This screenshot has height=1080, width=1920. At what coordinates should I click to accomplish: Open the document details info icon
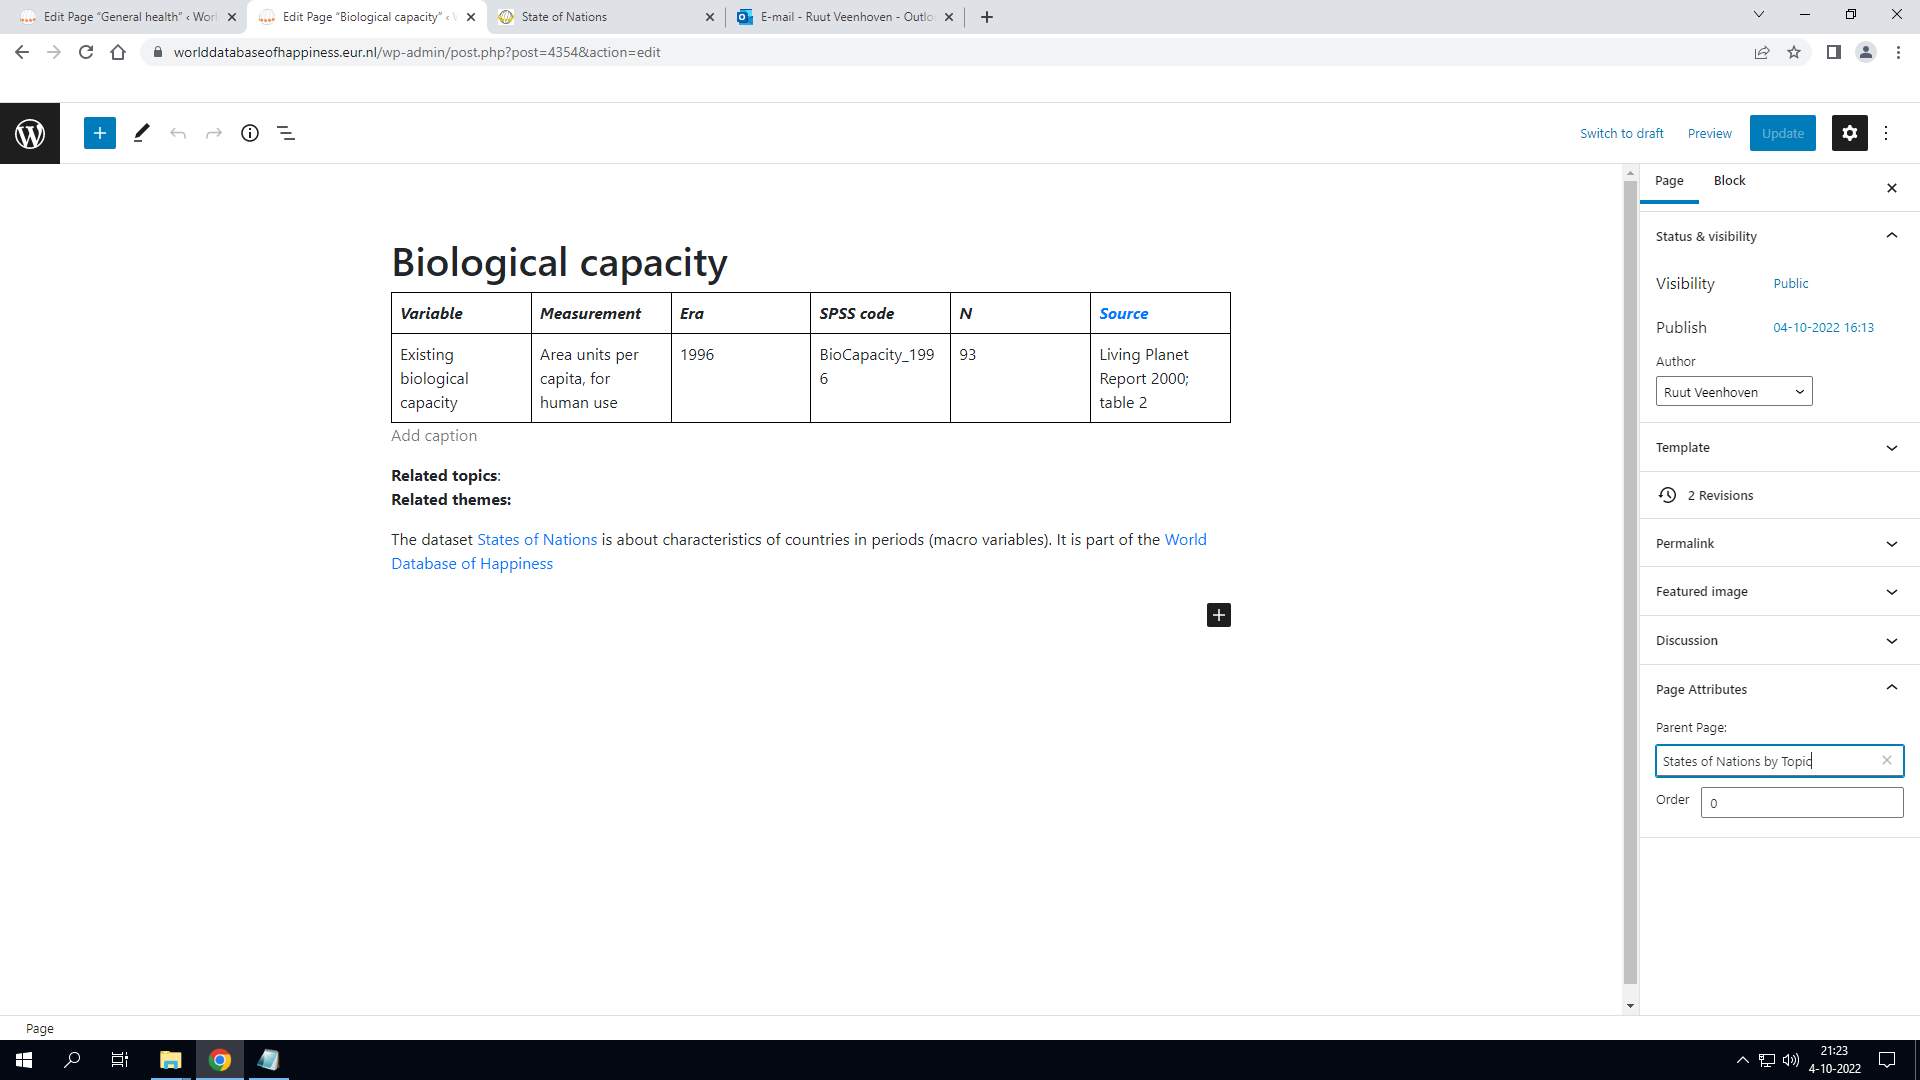250,133
